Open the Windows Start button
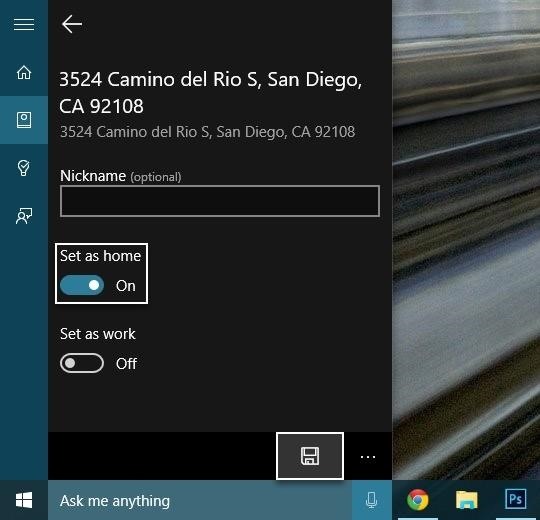540x520 pixels. [x=24, y=500]
